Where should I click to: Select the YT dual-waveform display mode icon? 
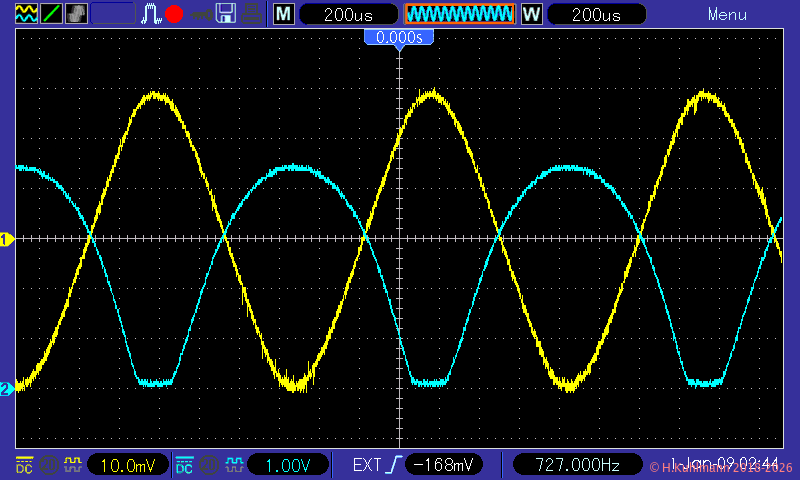pos(25,14)
